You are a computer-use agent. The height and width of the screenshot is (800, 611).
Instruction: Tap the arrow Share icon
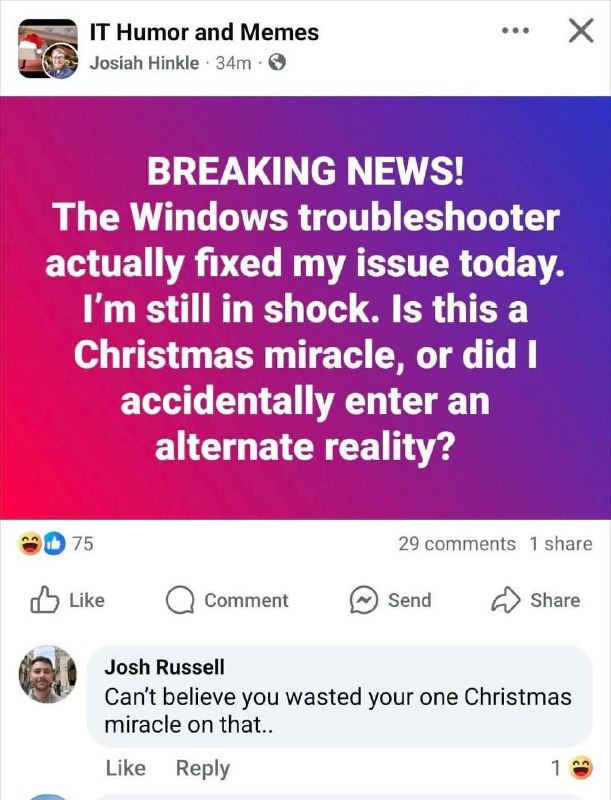coord(505,600)
